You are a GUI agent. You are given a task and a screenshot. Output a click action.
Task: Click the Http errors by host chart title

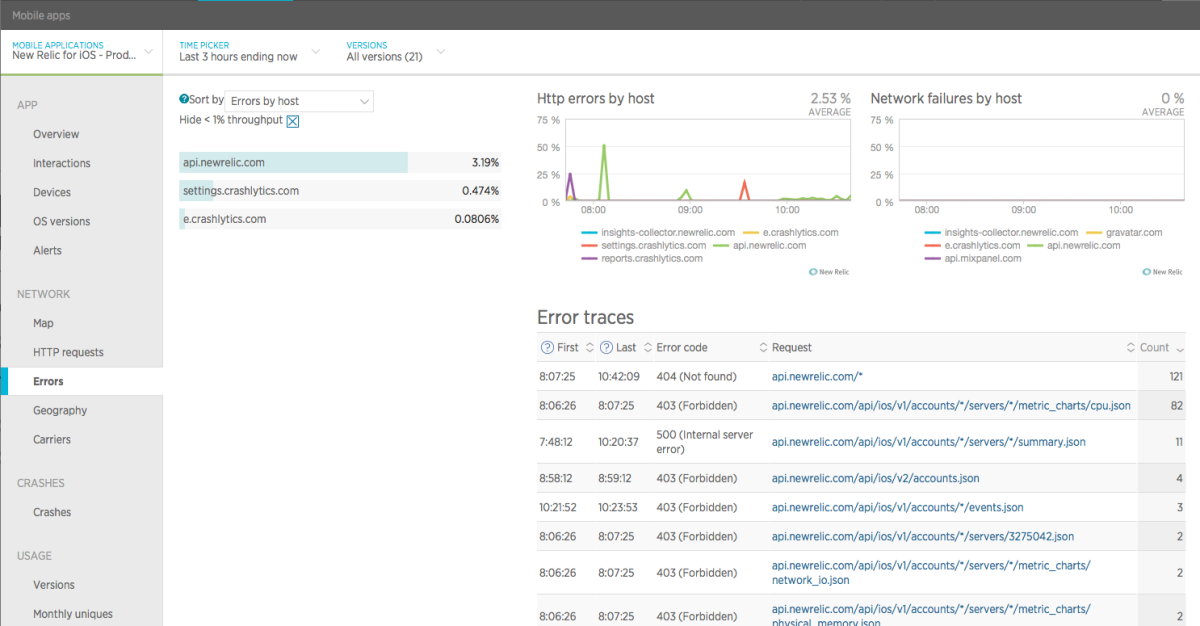click(x=596, y=98)
